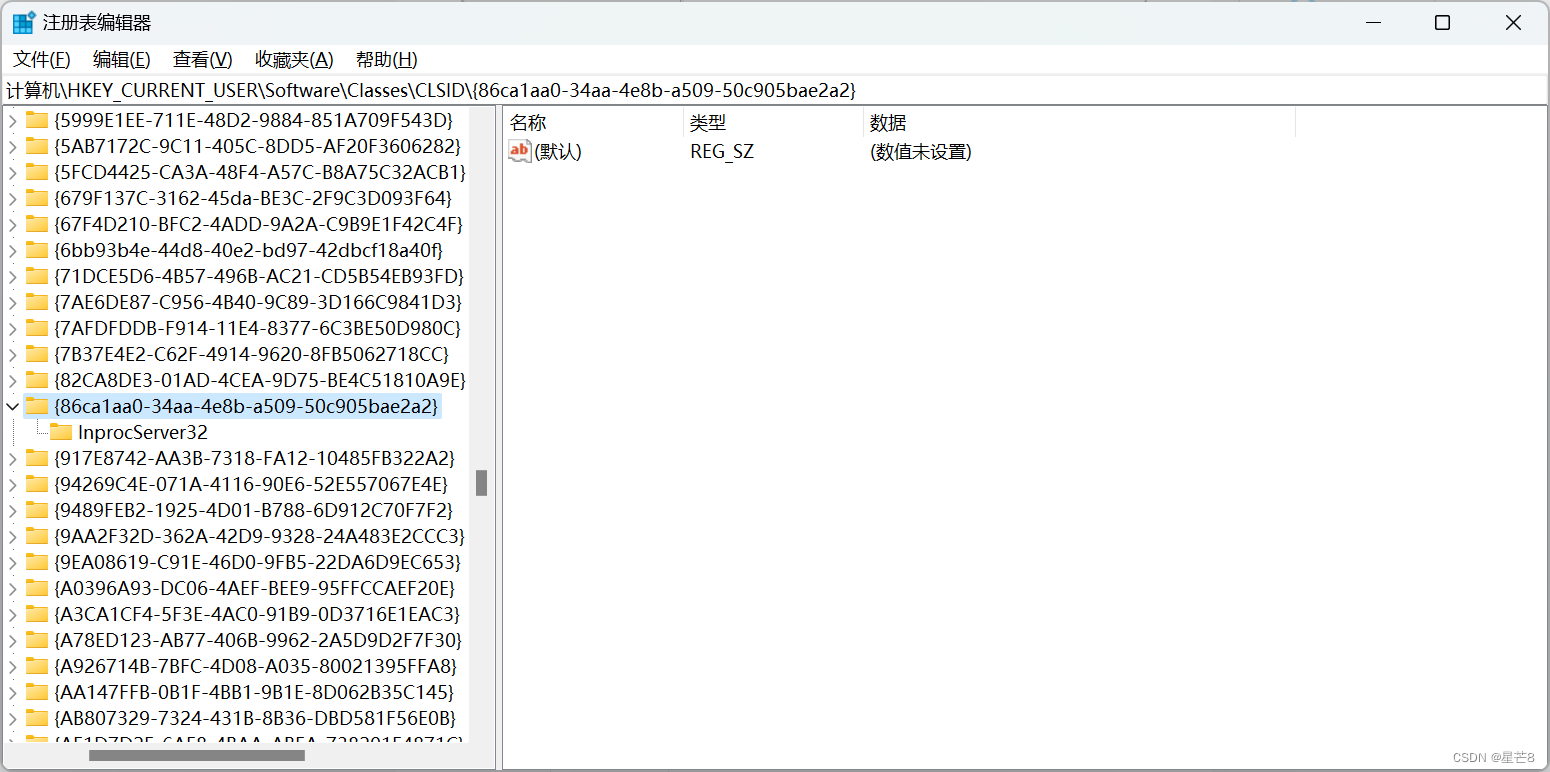
Task: Click the folder icon of {AB807329-7324-431B...}
Action: [x=37, y=718]
